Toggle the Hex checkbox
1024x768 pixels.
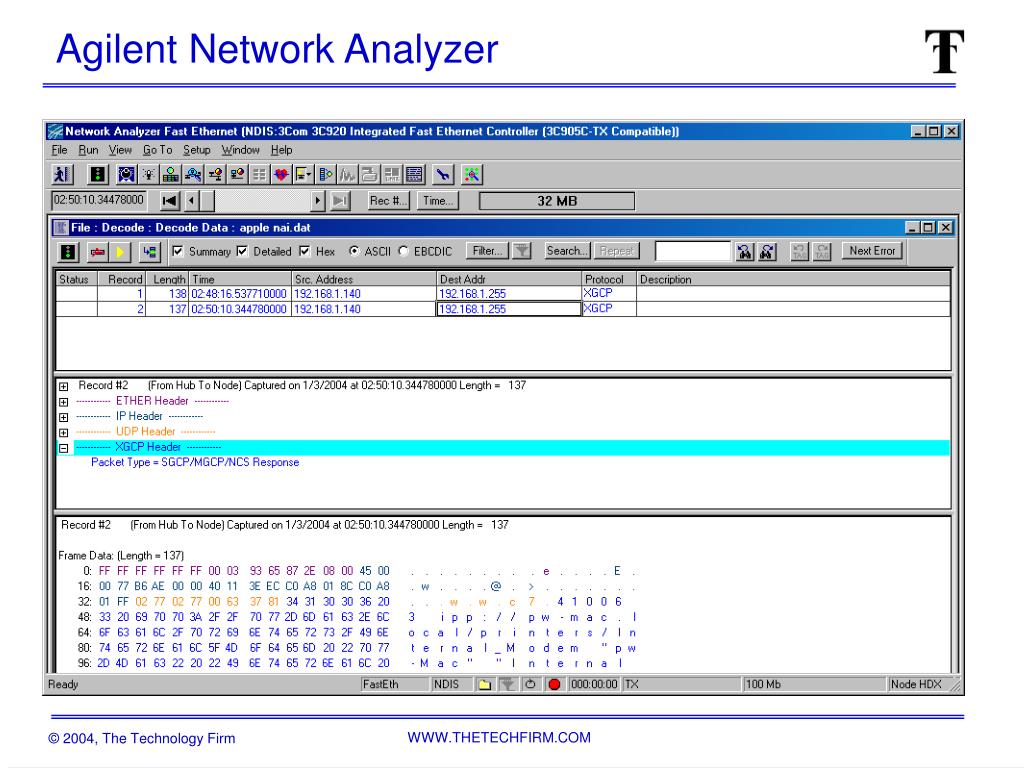point(304,251)
